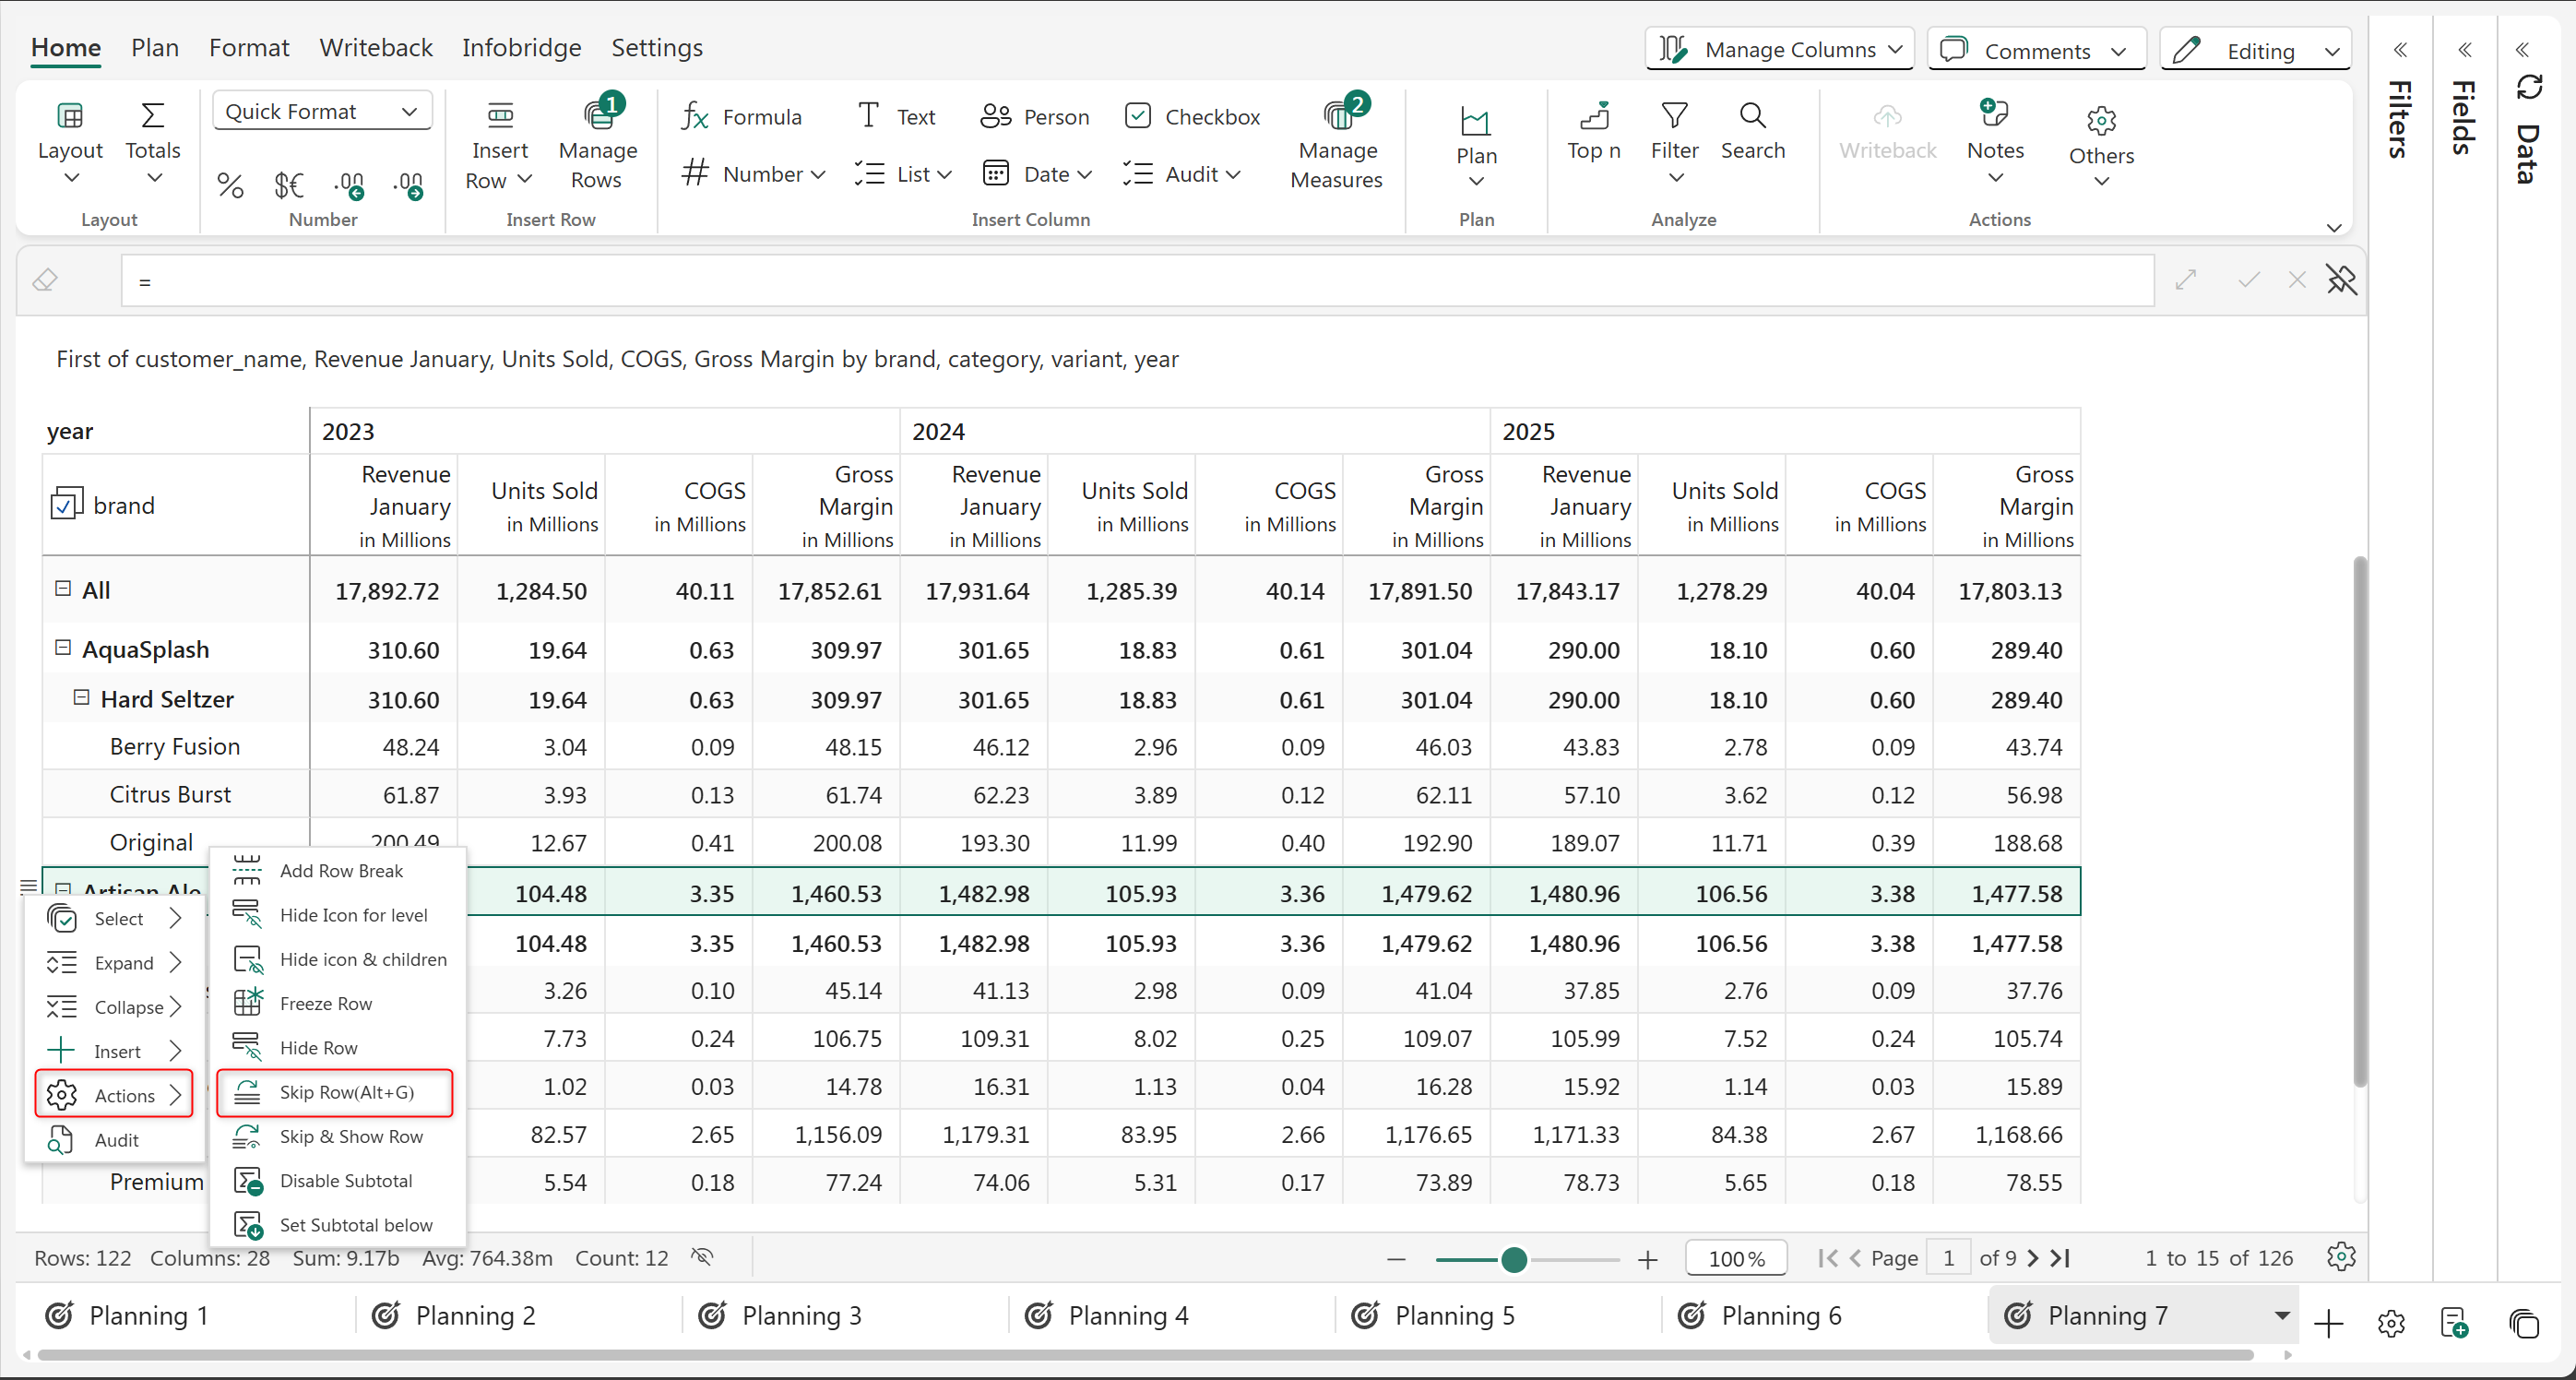Click into the formula bar input

(x=1136, y=281)
